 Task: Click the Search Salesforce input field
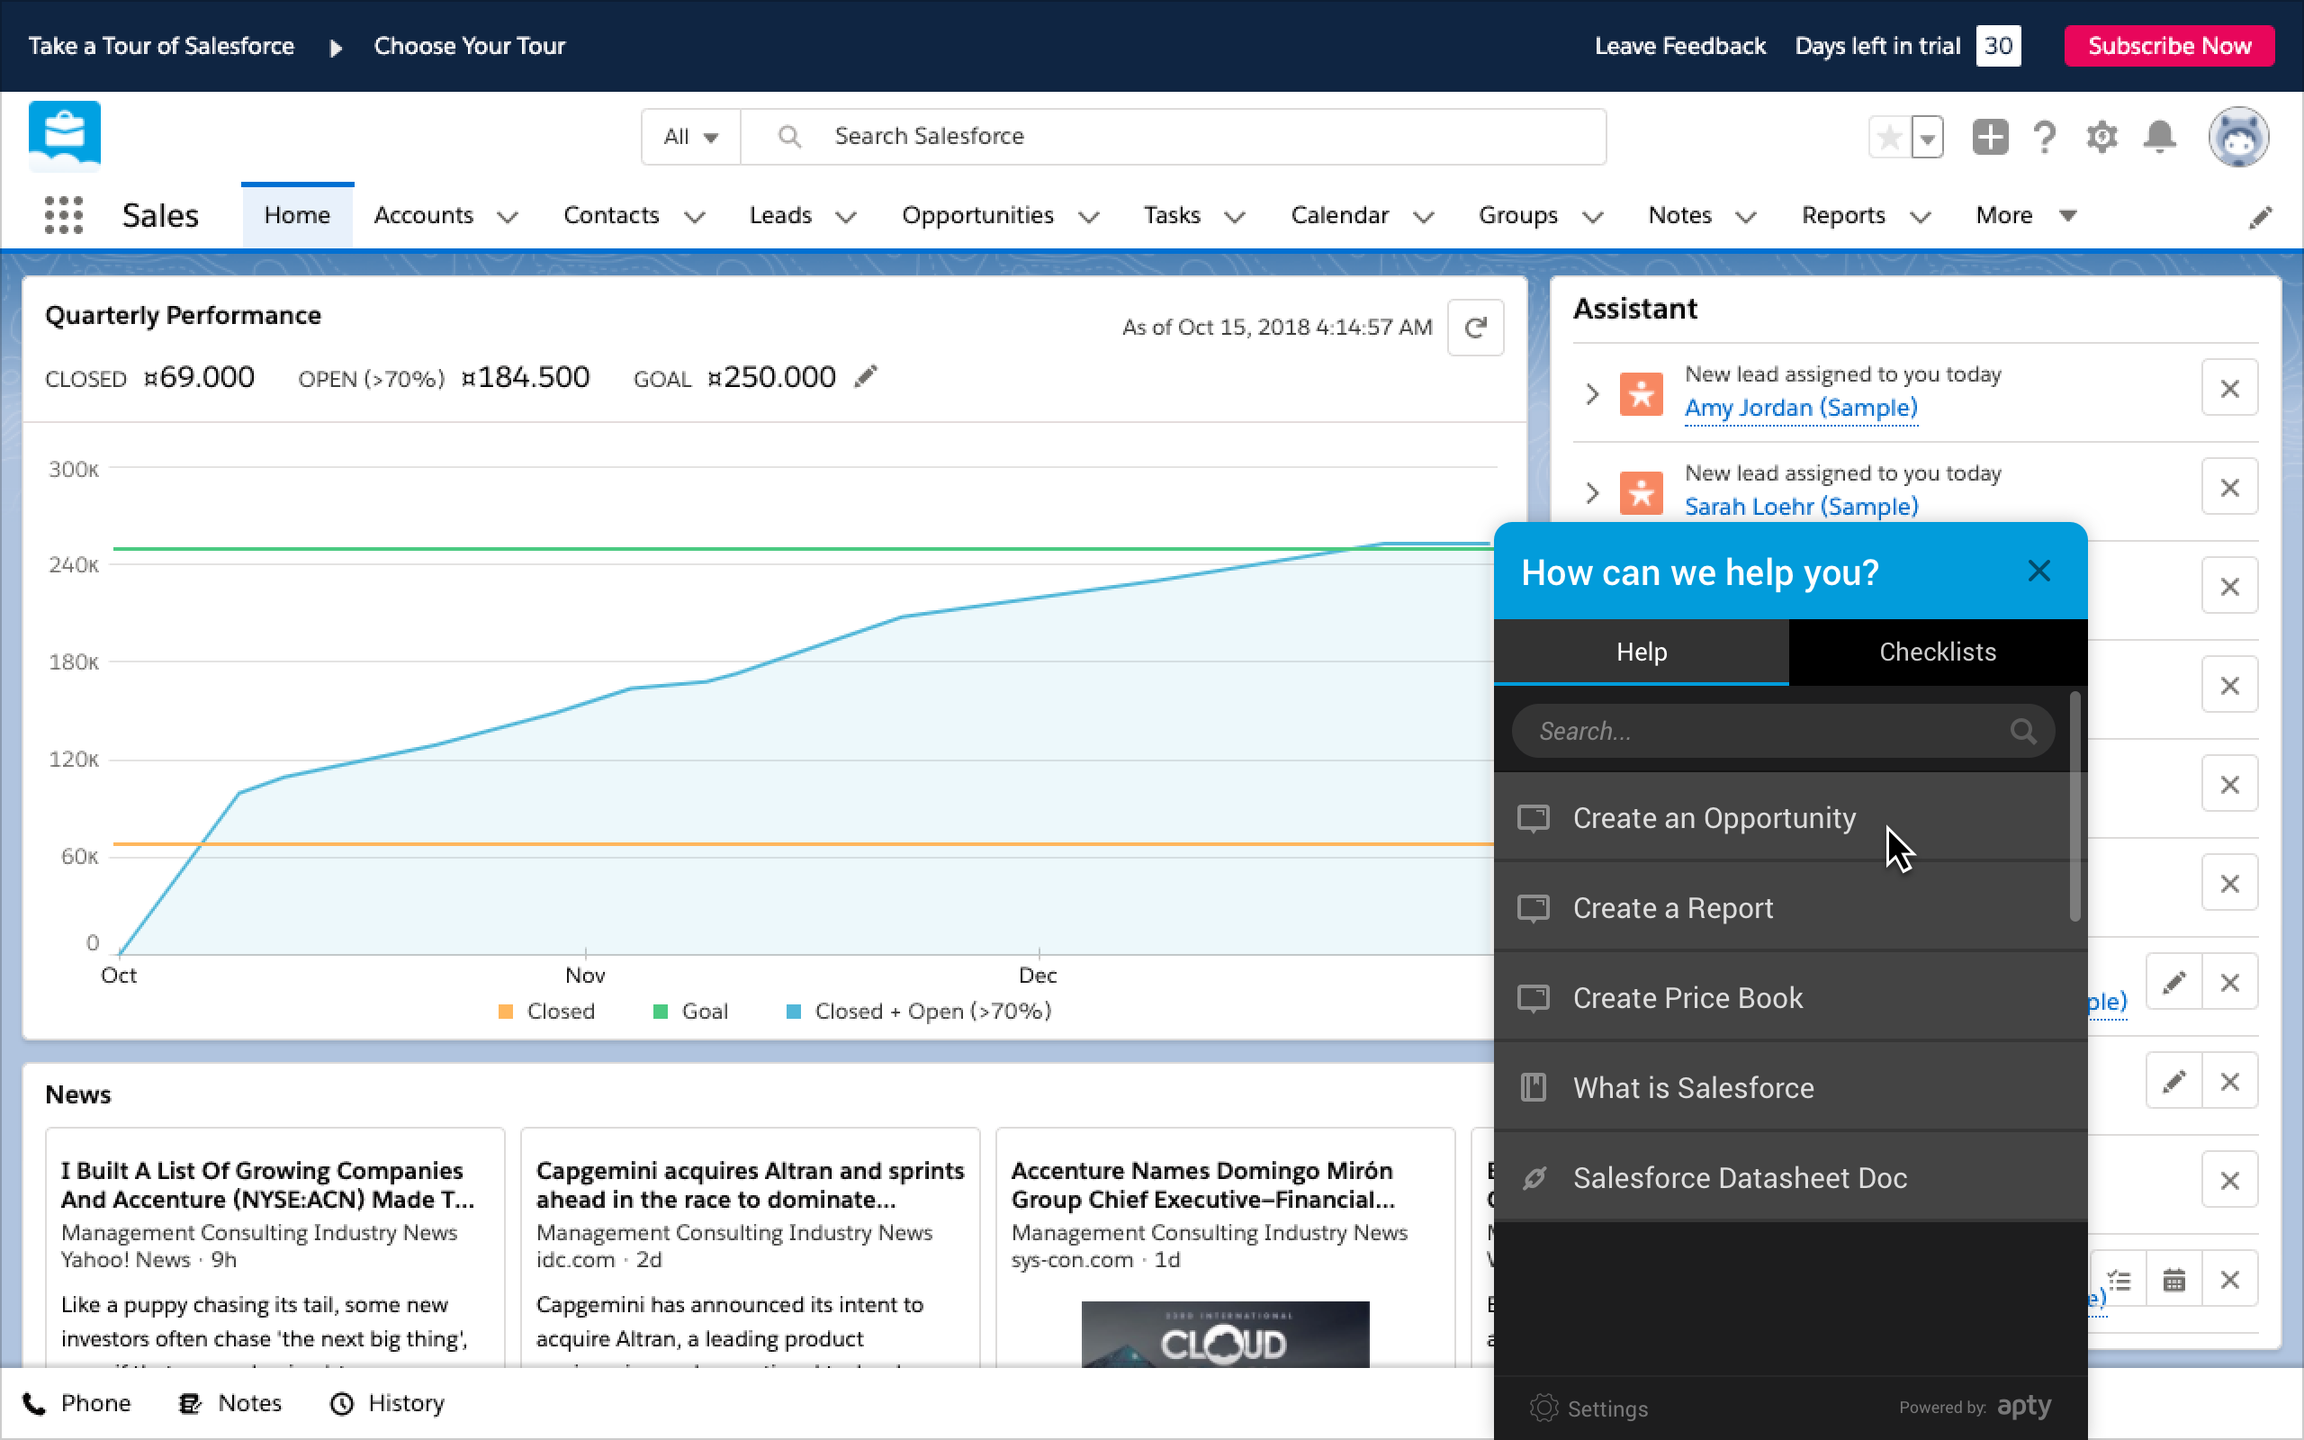pos(1200,137)
